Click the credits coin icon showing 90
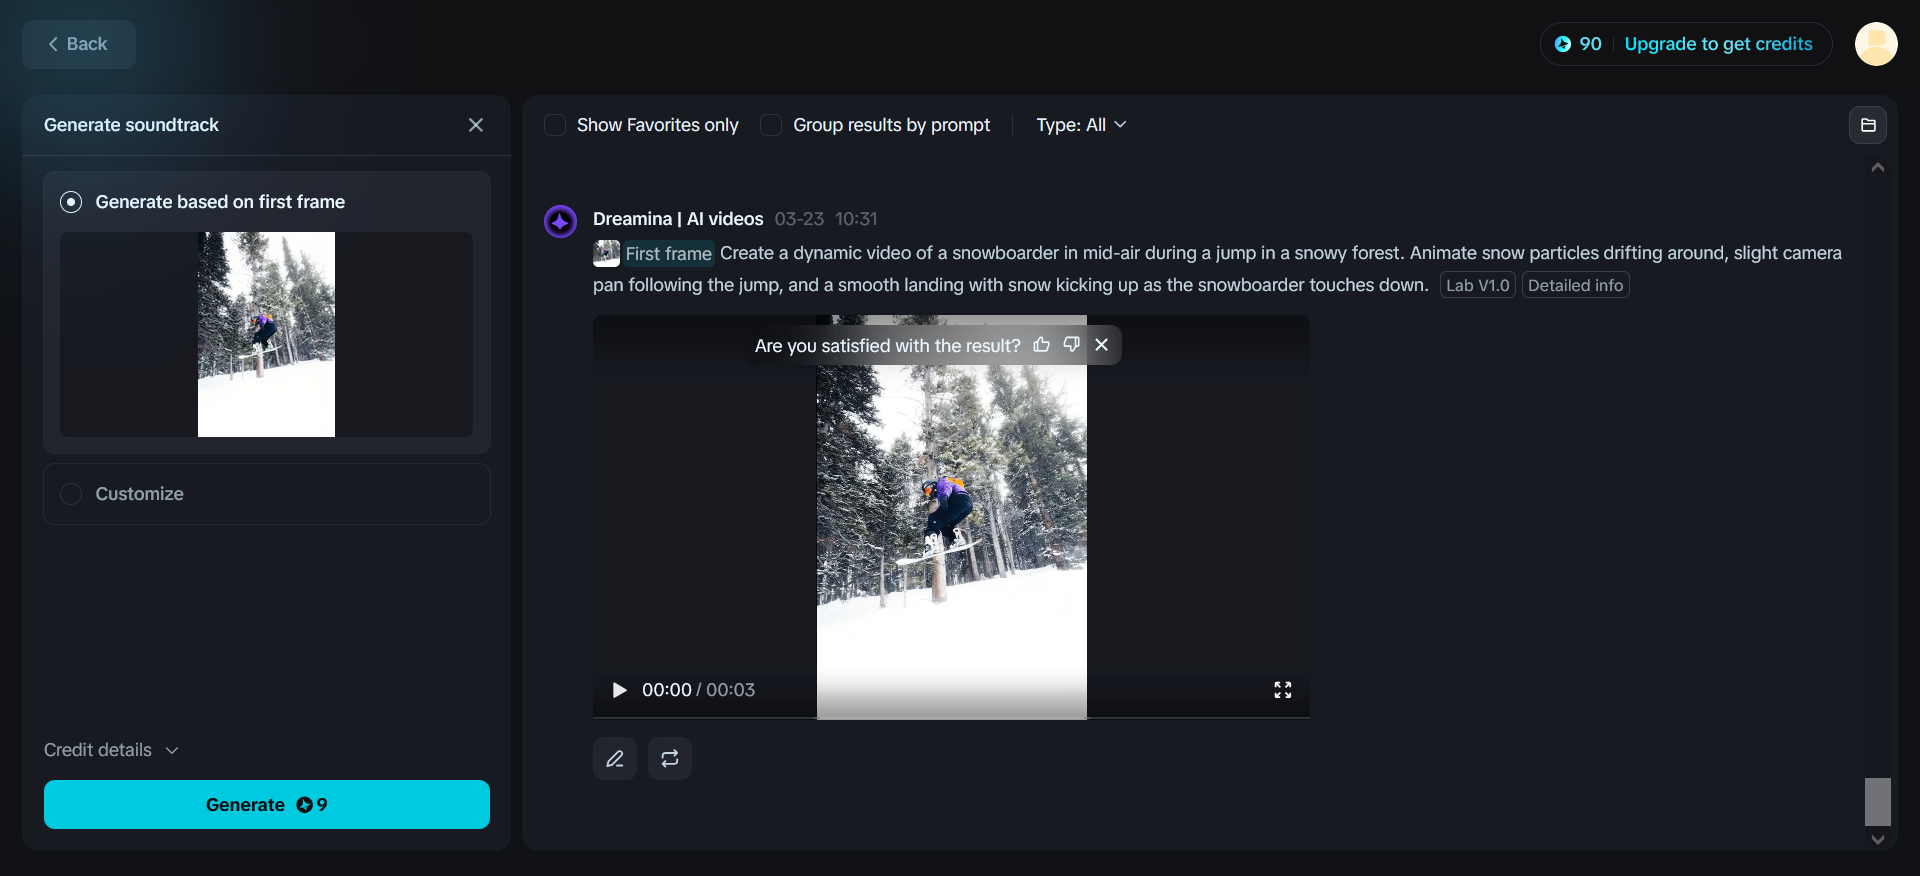Image resolution: width=1920 pixels, height=876 pixels. coord(1563,44)
